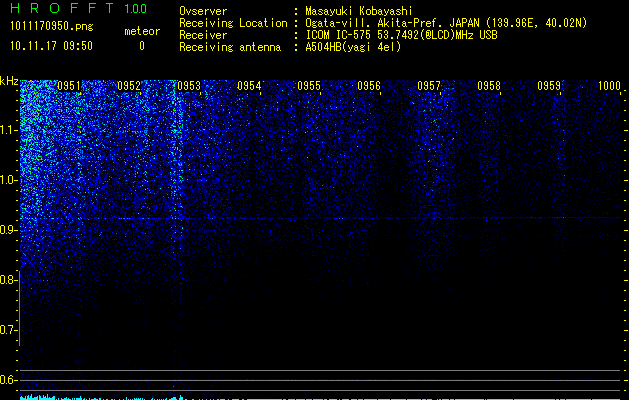The width and height of the screenshot is (629, 400).
Task: Click the 0.7 kHz frequency axis label
Action: pos(8,330)
